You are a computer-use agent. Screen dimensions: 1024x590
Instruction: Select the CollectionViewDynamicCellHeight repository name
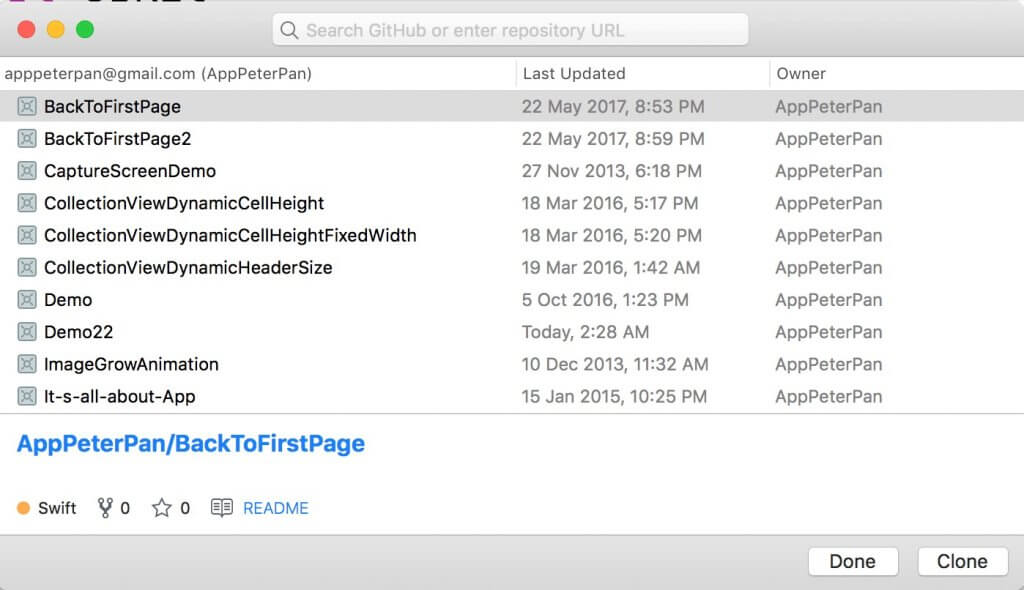point(184,203)
